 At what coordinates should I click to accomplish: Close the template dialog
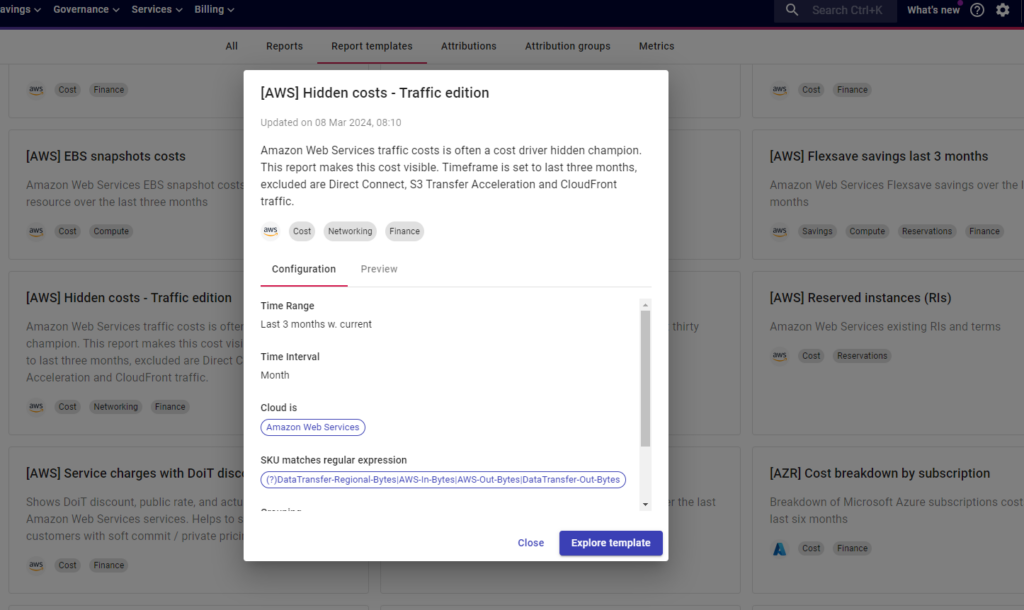(x=530, y=543)
